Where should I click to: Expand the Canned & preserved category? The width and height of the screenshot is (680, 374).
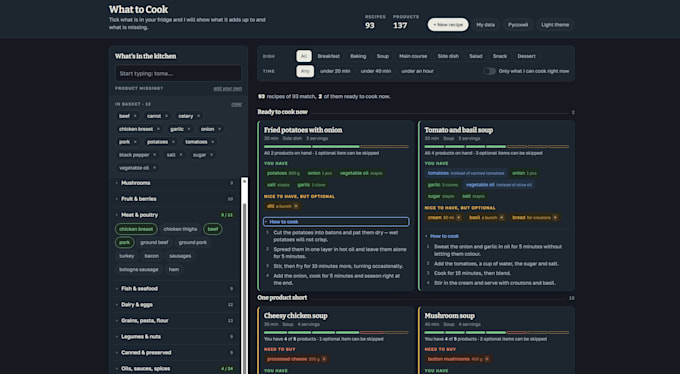(175, 353)
